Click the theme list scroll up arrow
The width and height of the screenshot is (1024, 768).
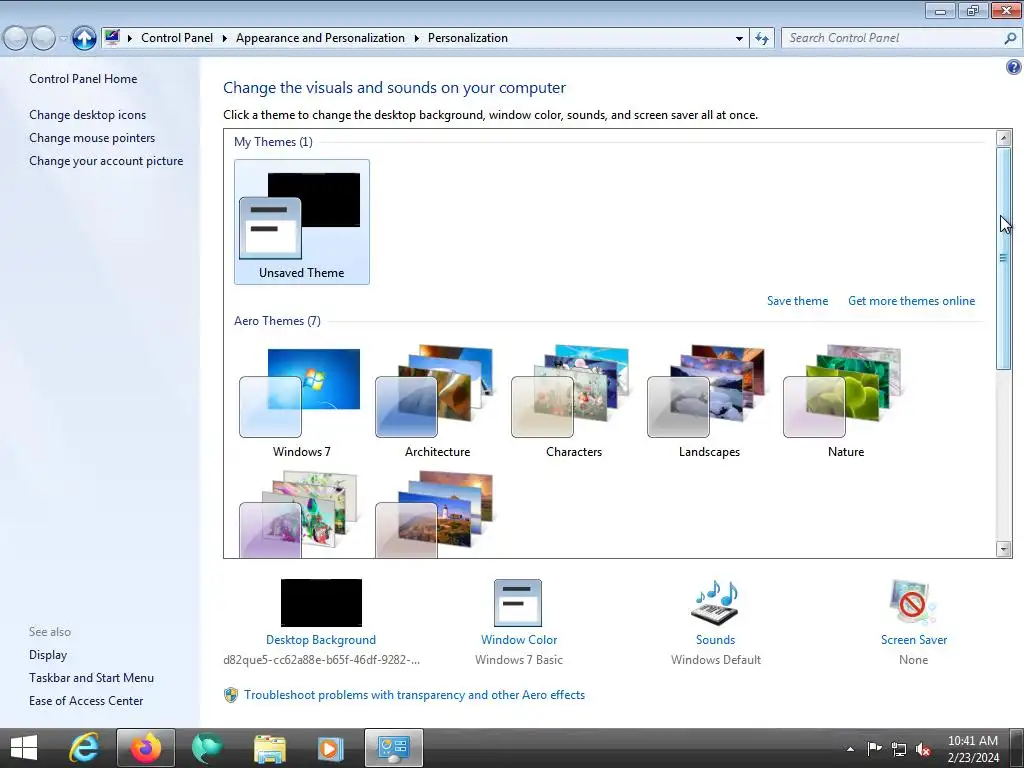tap(1004, 138)
